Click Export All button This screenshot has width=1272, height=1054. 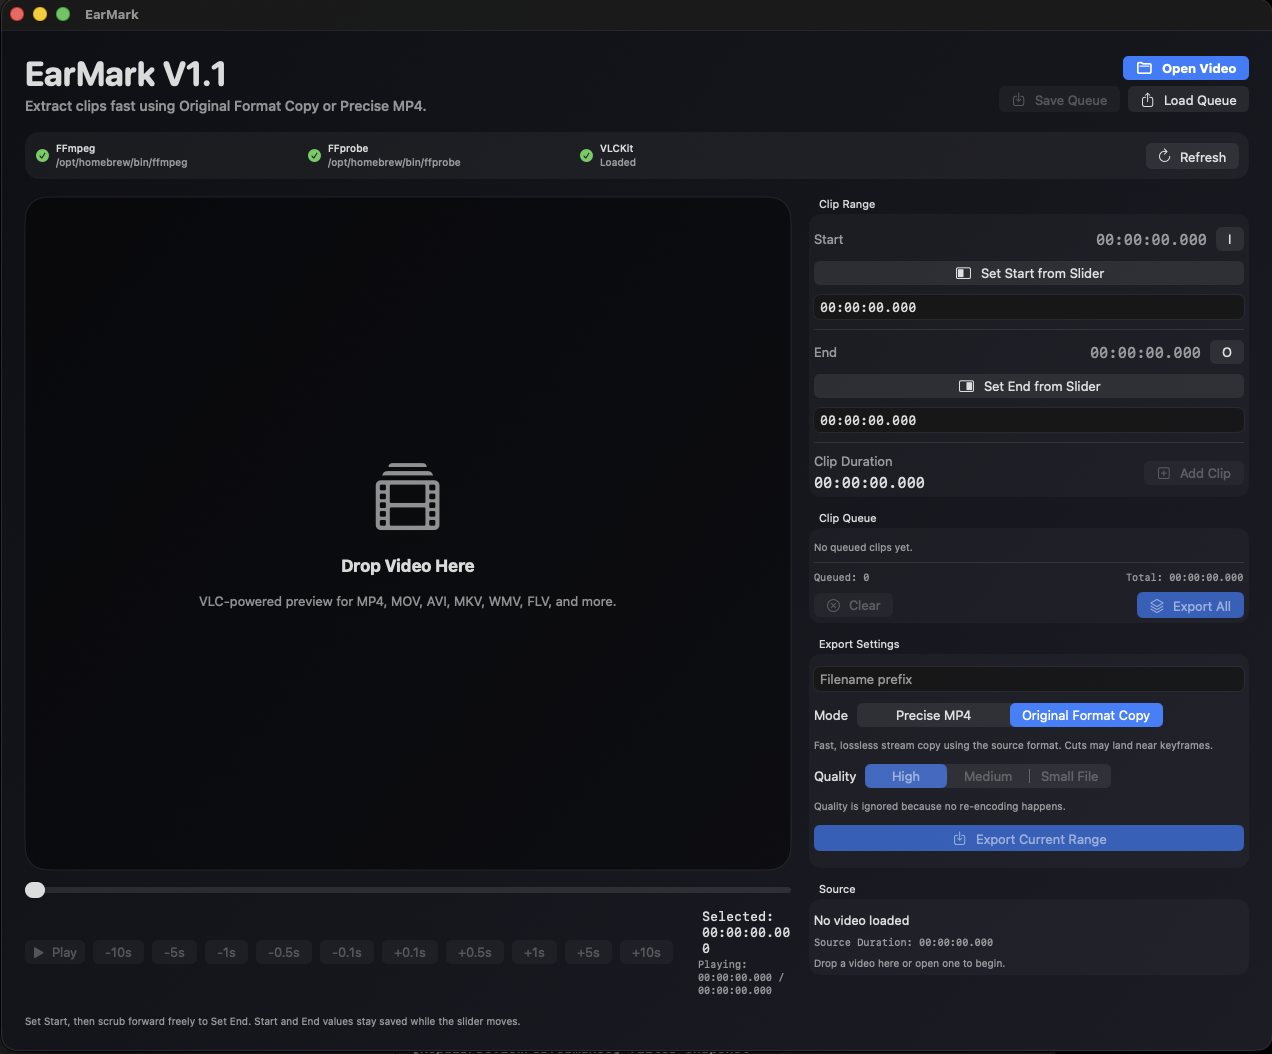point(1190,606)
